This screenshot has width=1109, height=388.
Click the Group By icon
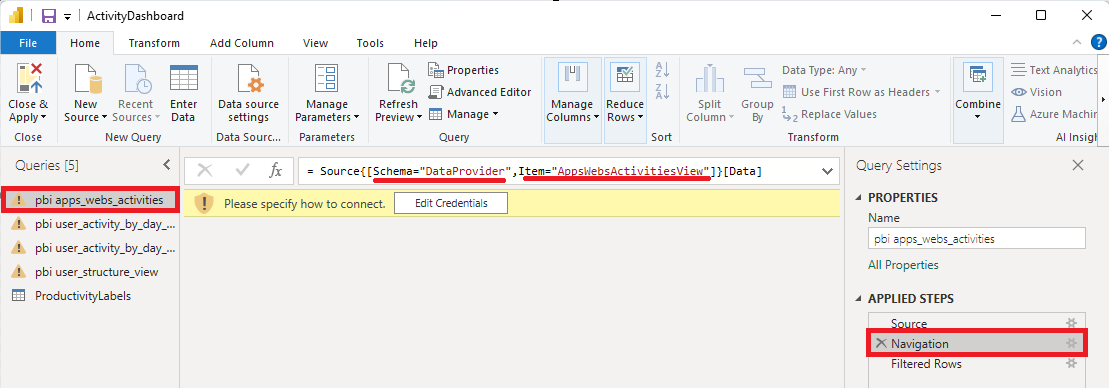pyautogui.click(x=757, y=78)
